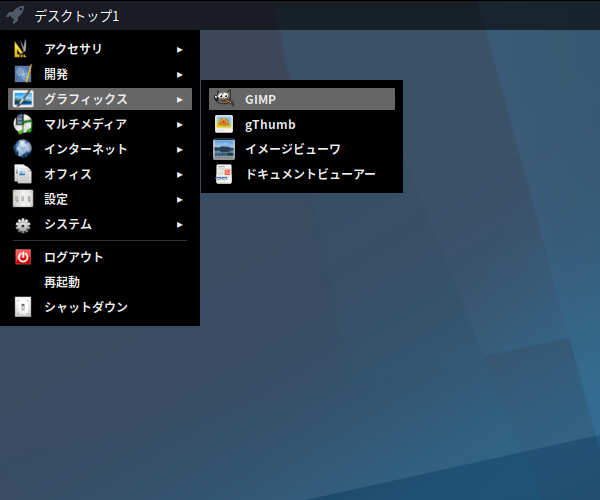Click the gThumb picture icon
The height and width of the screenshot is (500, 600).
[x=224, y=124]
